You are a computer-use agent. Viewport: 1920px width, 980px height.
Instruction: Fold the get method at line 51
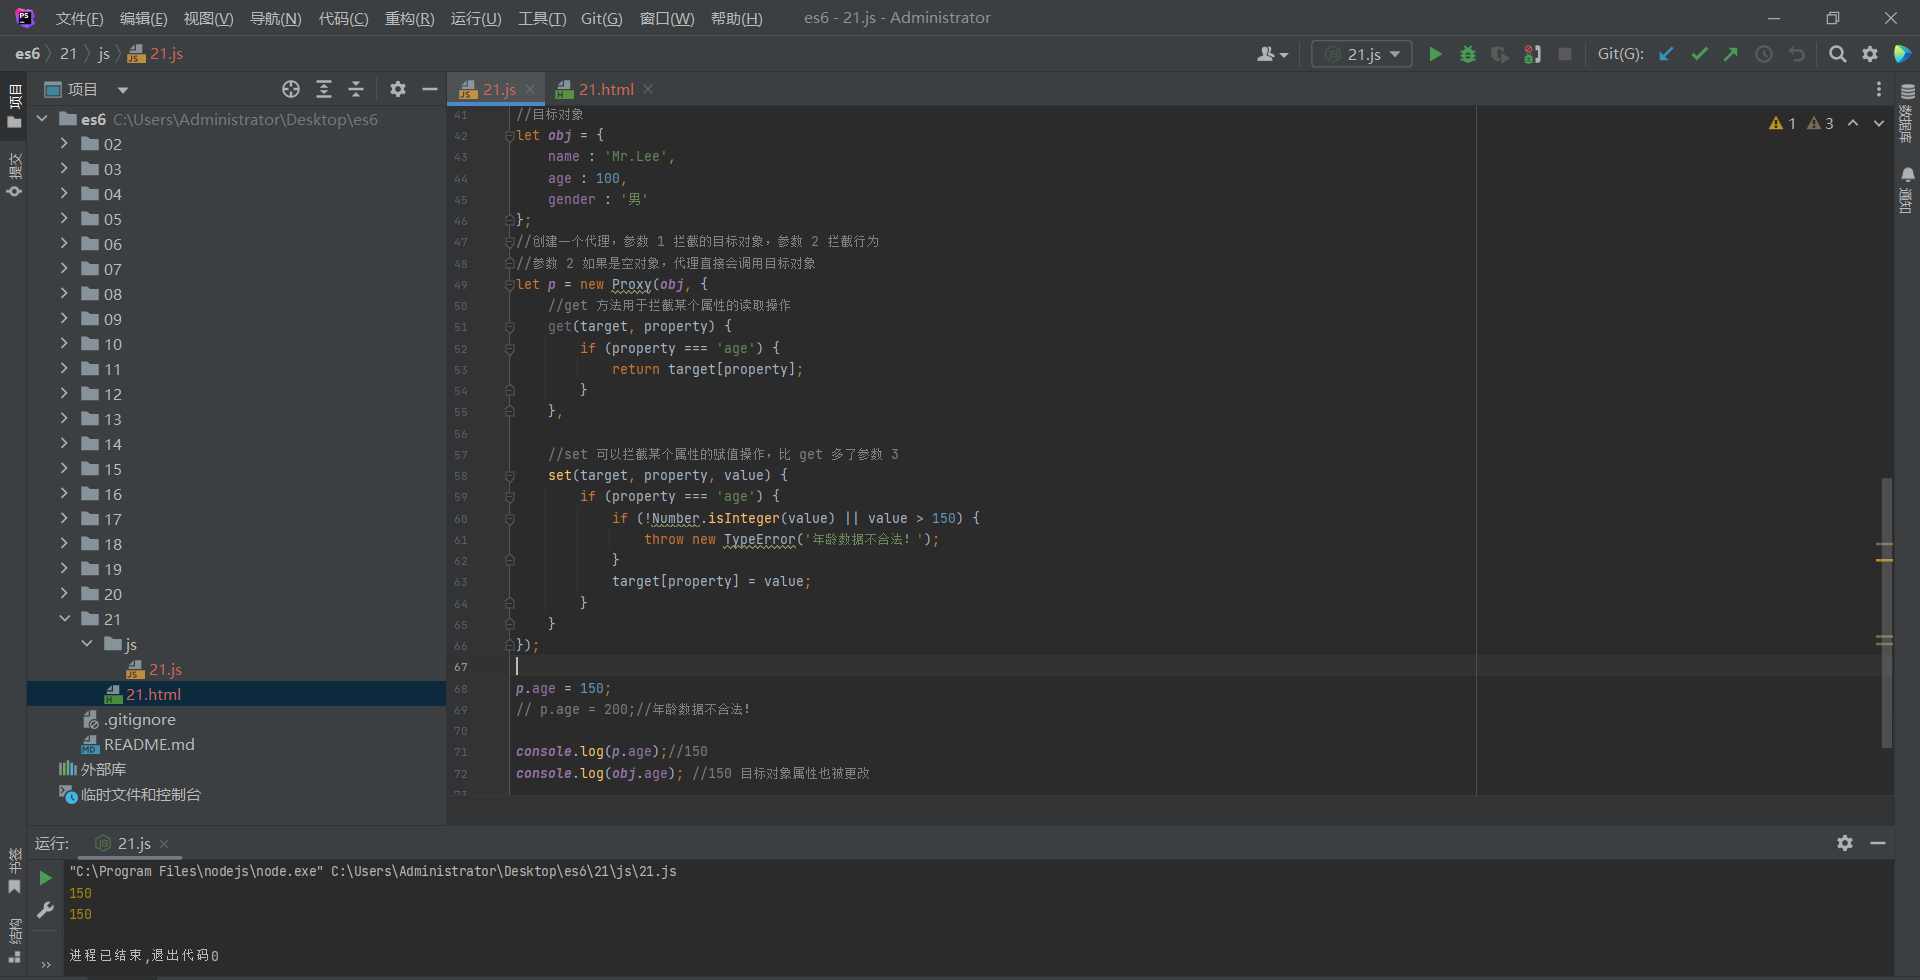pyautogui.click(x=509, y=327)
